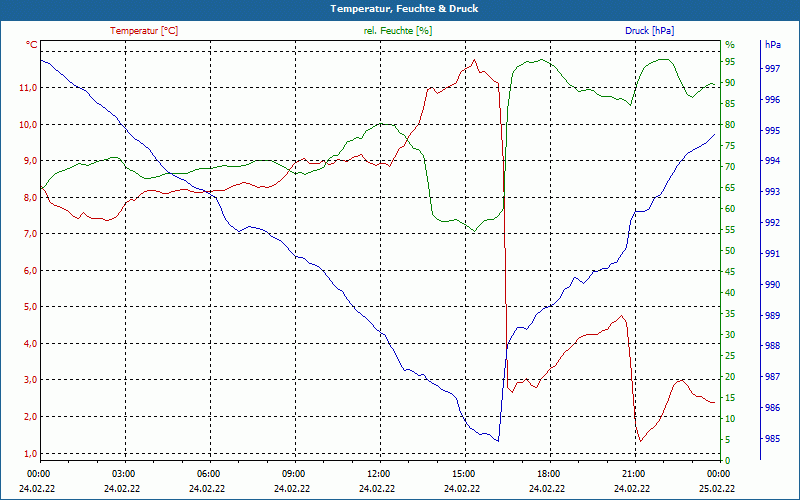Select the blue Druck [hPa] legend label

pos(649,31)
